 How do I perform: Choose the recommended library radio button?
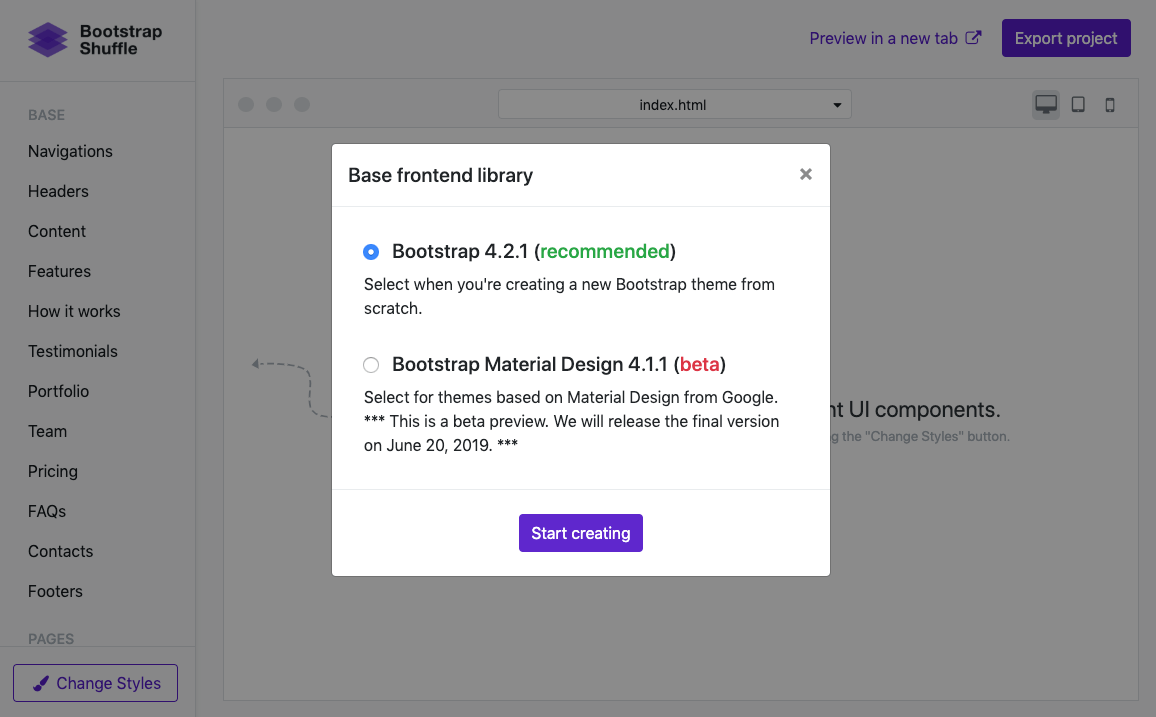pos(371,252)
